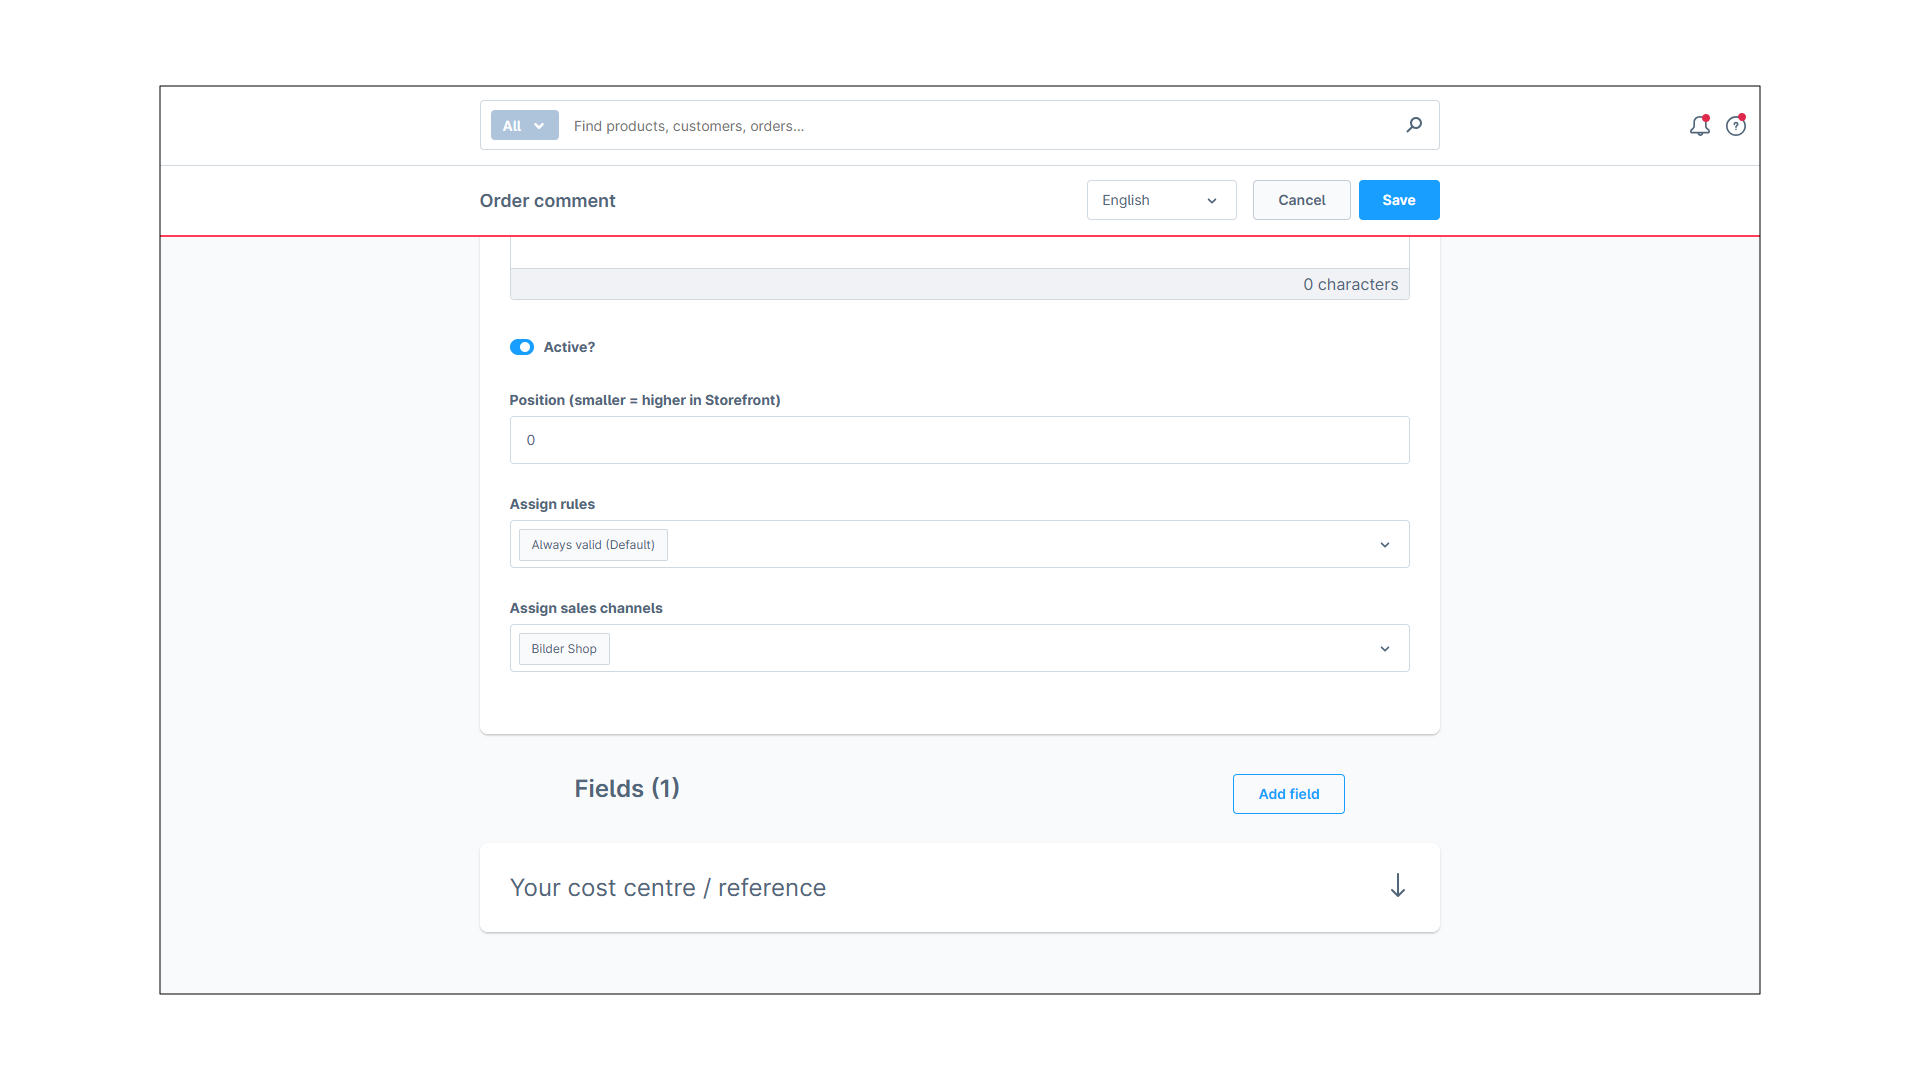Screen dimensions: 1920x1080
Task: Click the search/magnifier icon
Action: click(x=1415, y=124)
